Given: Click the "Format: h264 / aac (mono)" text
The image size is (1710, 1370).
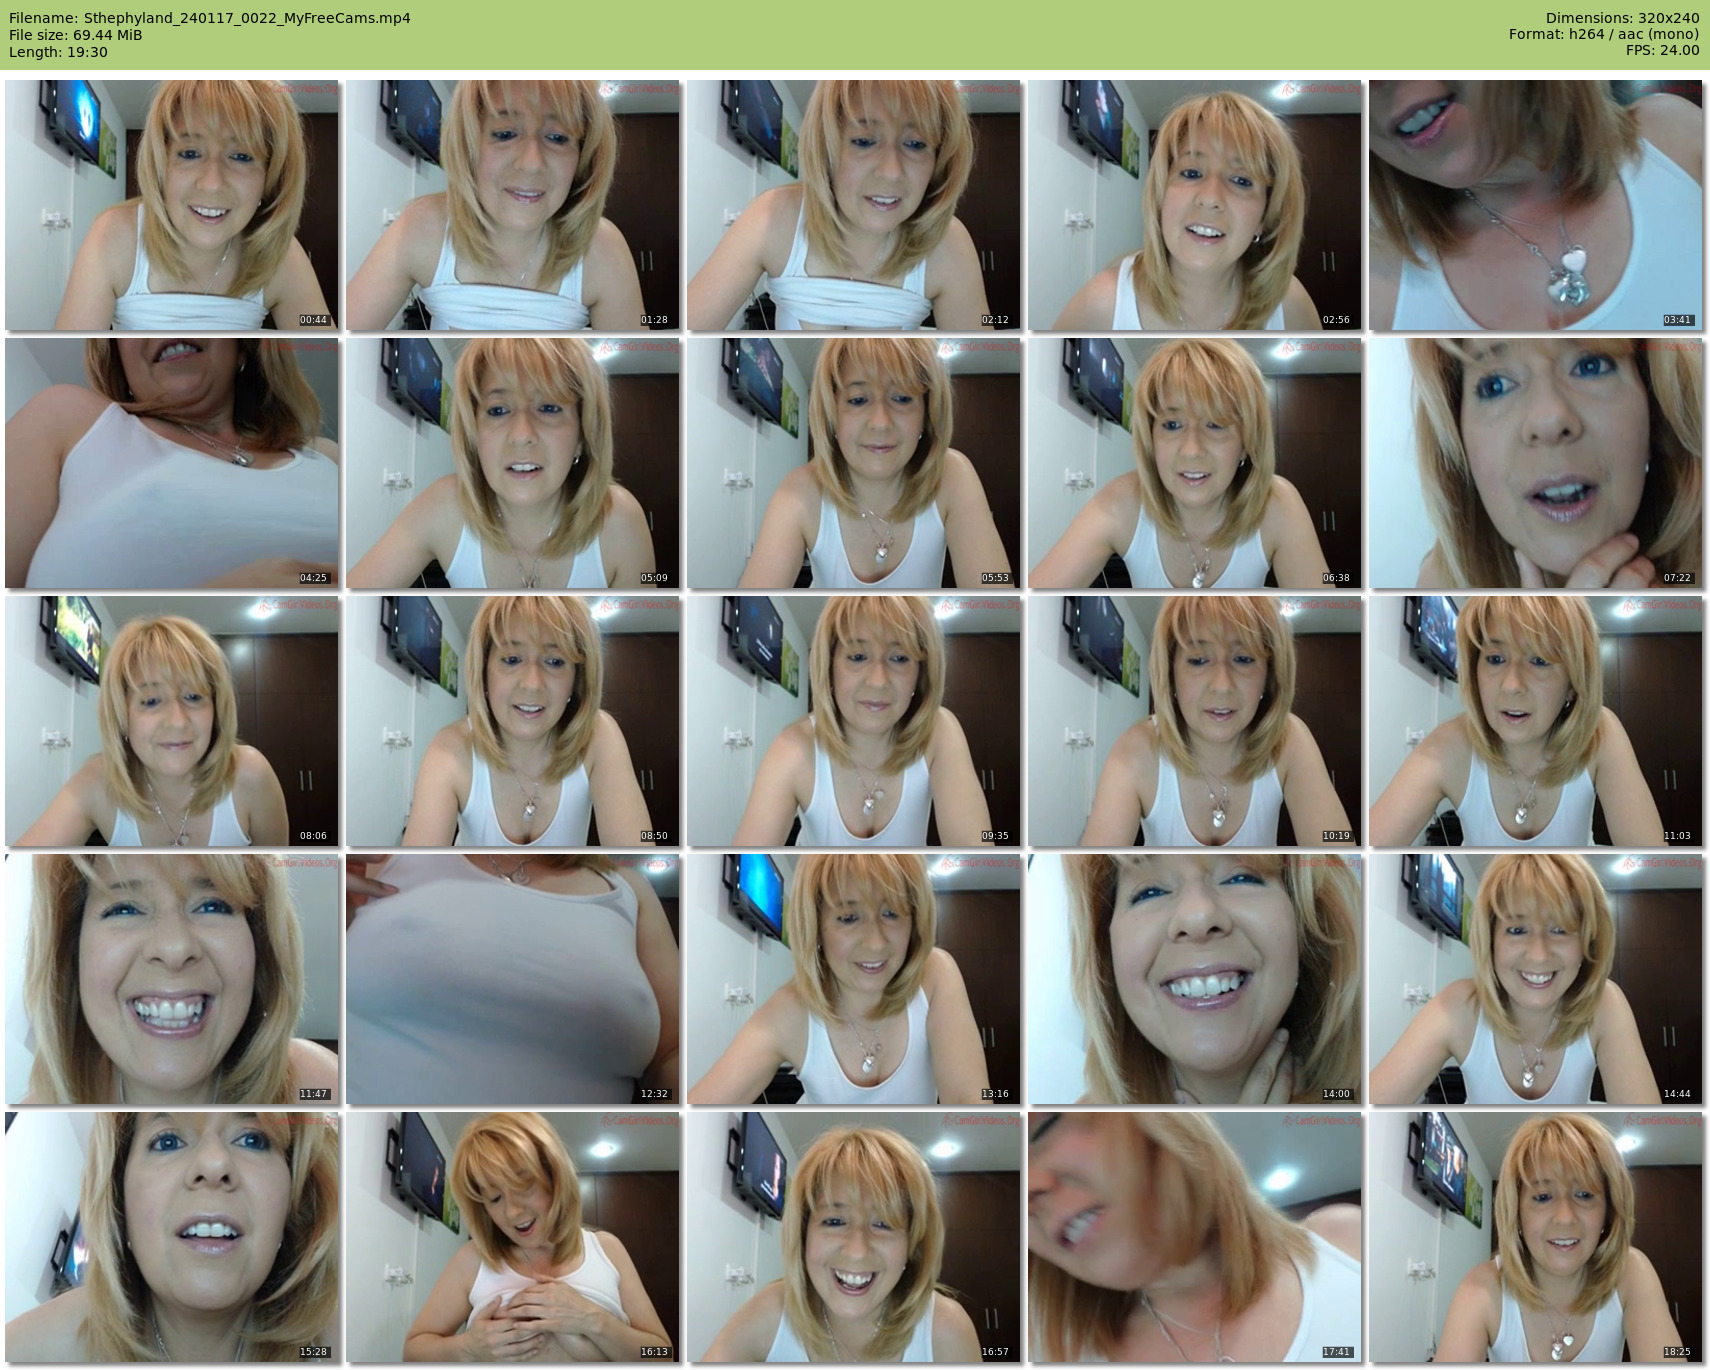Looking at the screenshot, I should tap(1604, 34).
